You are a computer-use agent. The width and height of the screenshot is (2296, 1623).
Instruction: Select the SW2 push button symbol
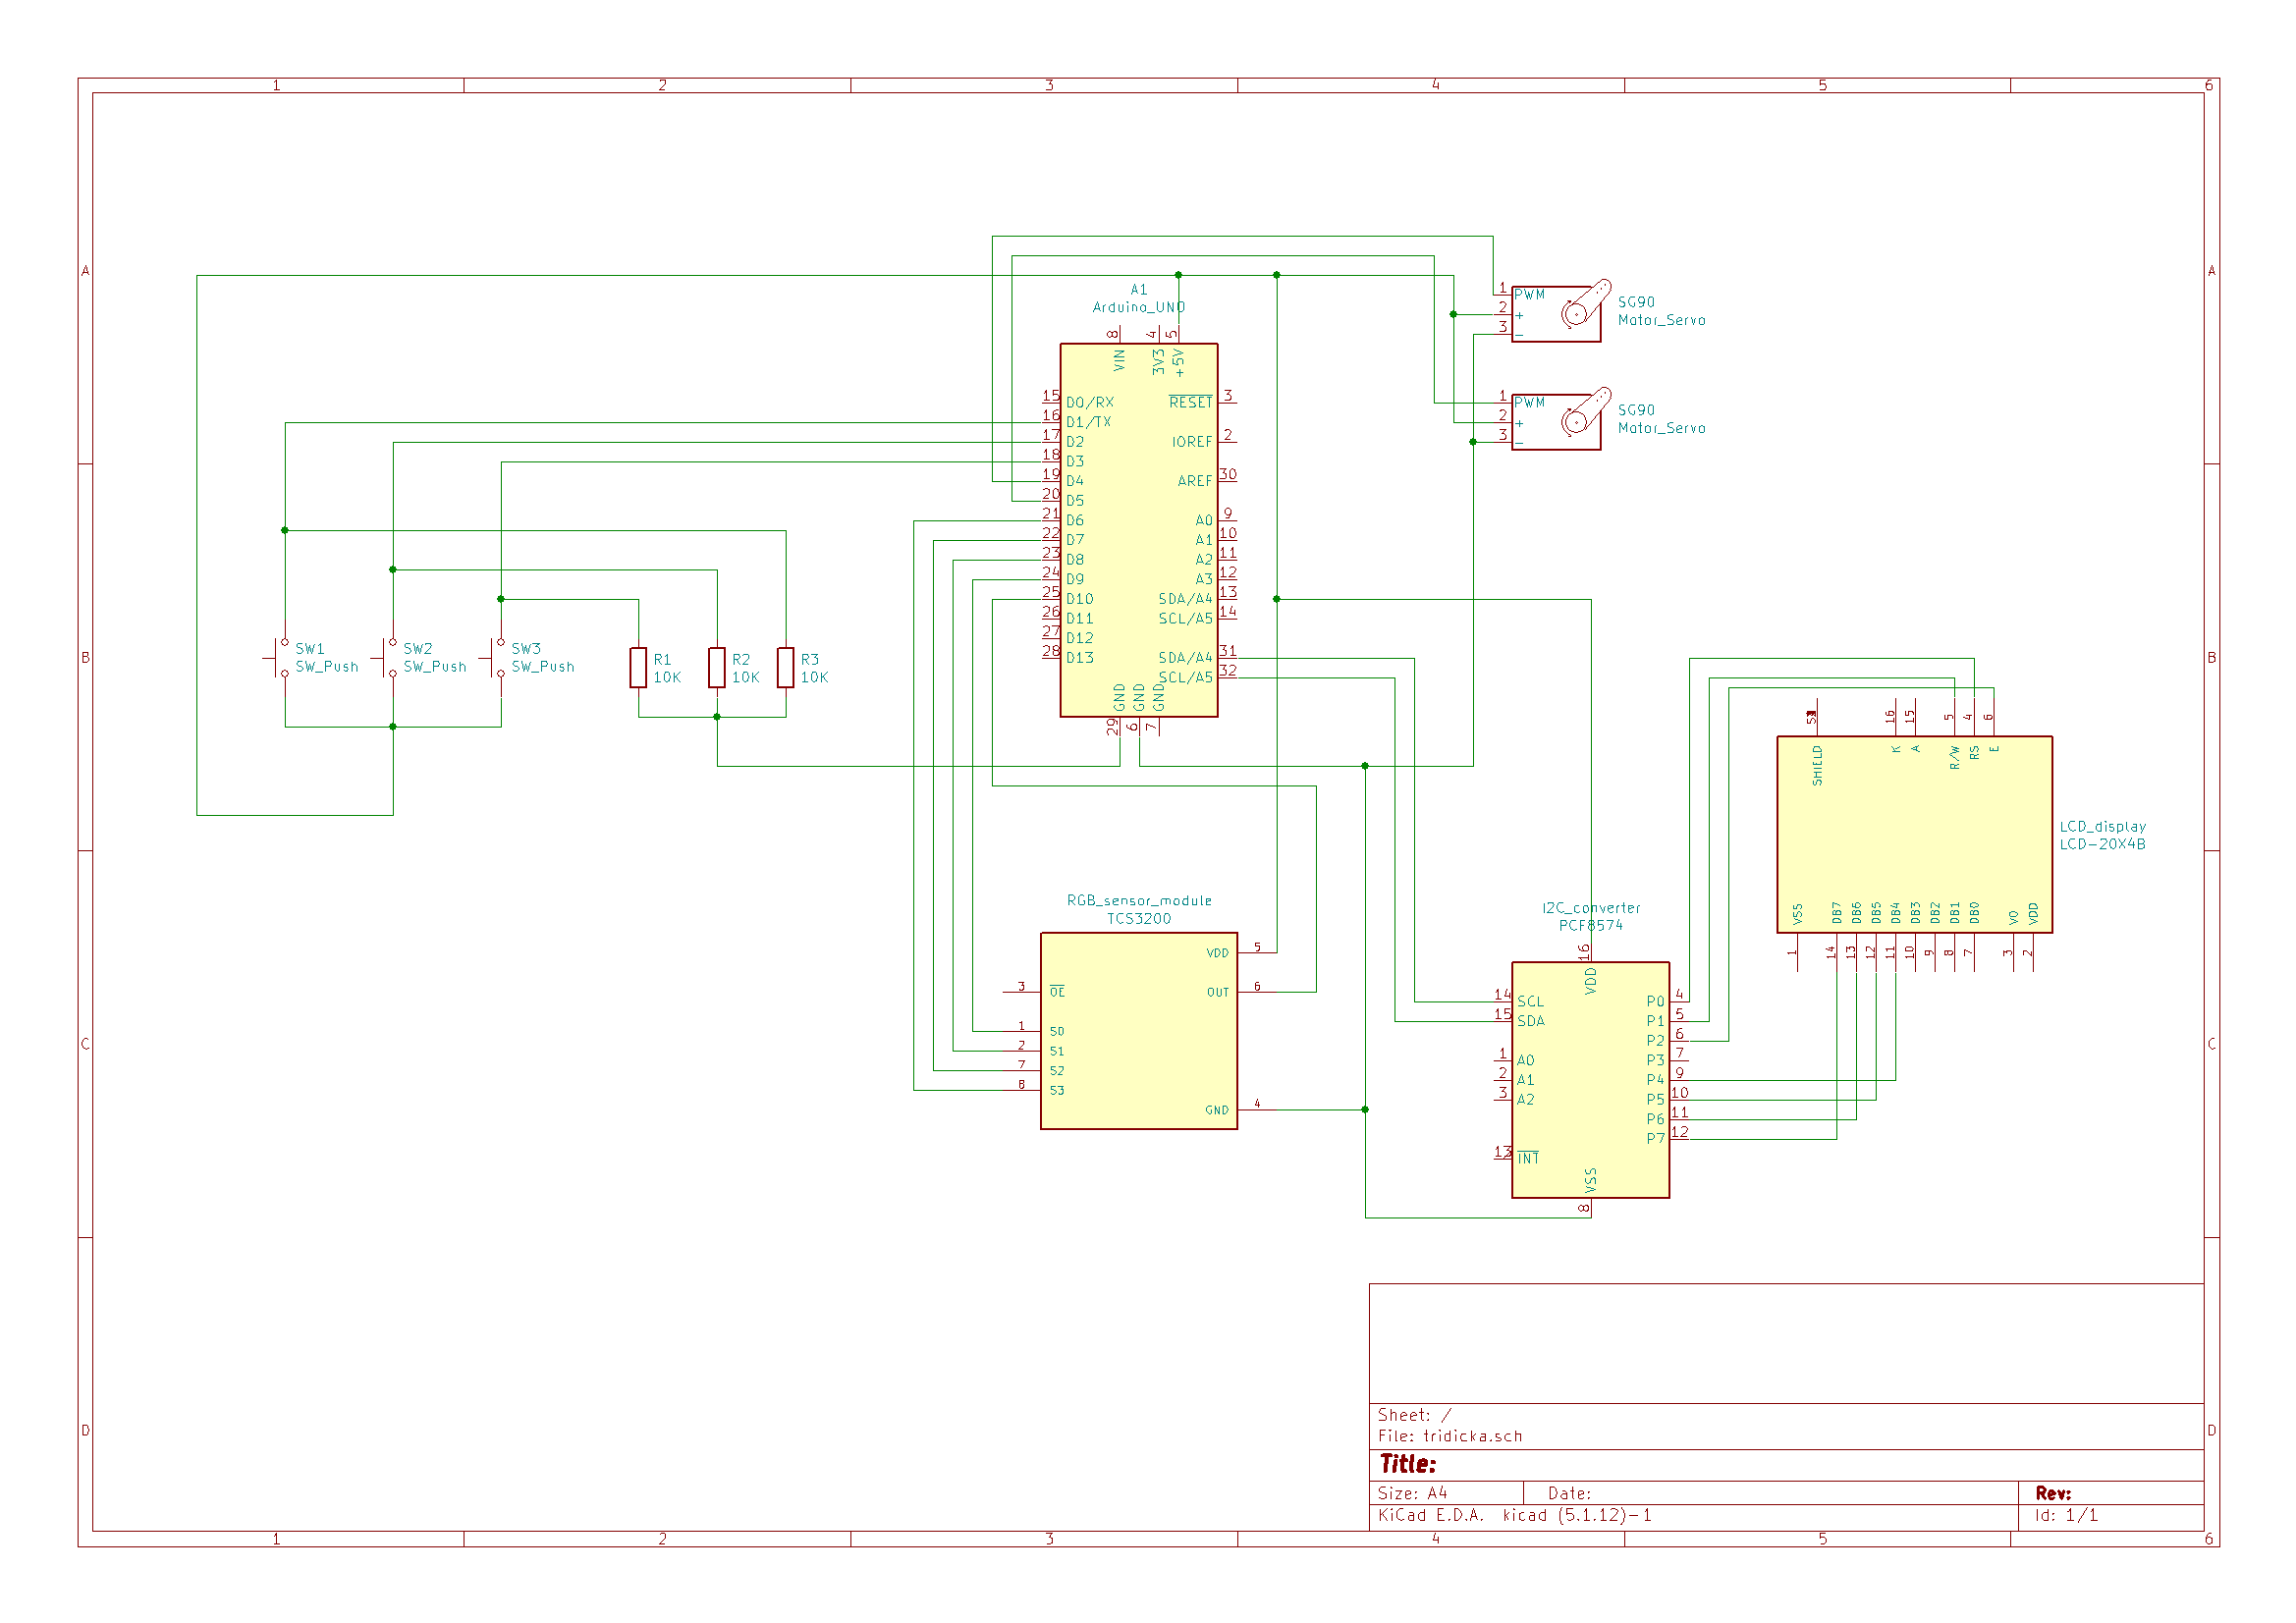386,658
